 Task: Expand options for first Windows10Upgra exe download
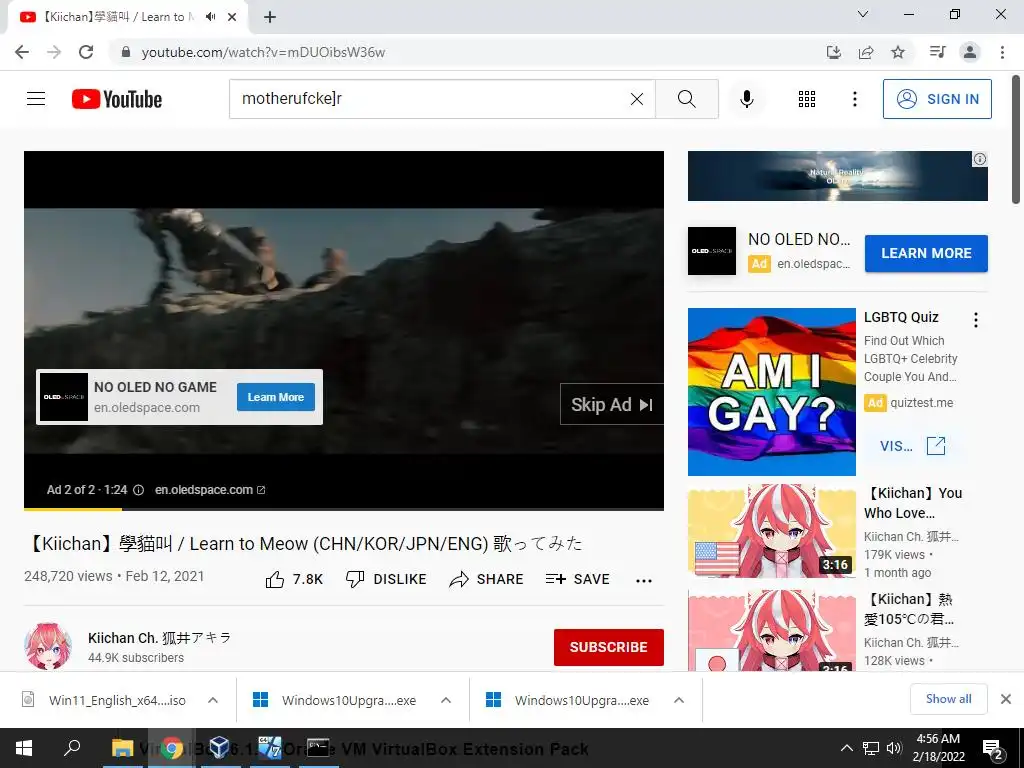[x=446, y=700]
